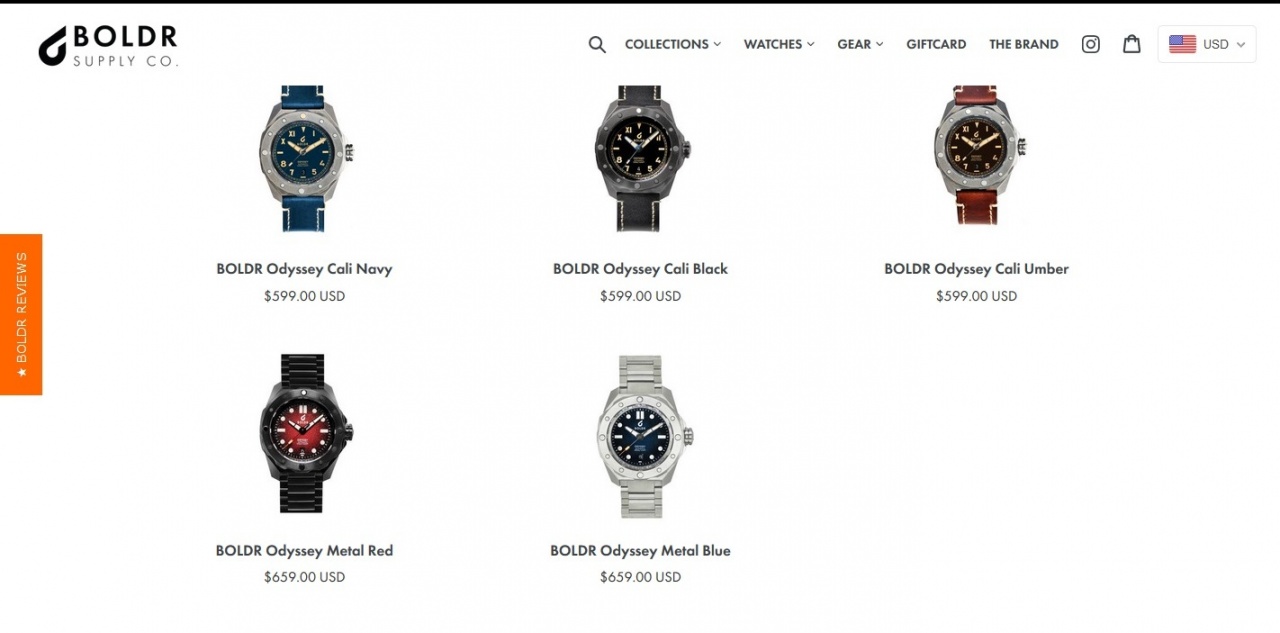This screenshot has width=1280, height=633.
Task: Click the US flag currency icon
Action: tap(1182, 44)
